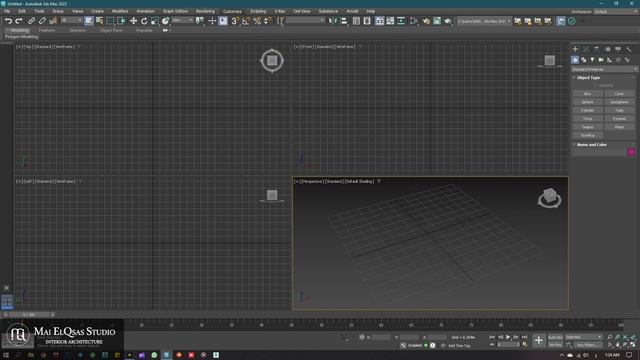Open the Rendering menu

point(205,11)
